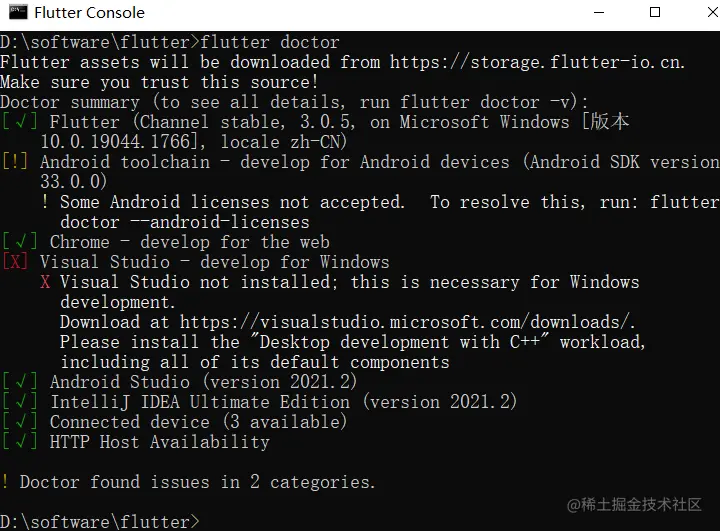Click the checkmark beside Connected device

pyautogui.click(x=19, y=422)
